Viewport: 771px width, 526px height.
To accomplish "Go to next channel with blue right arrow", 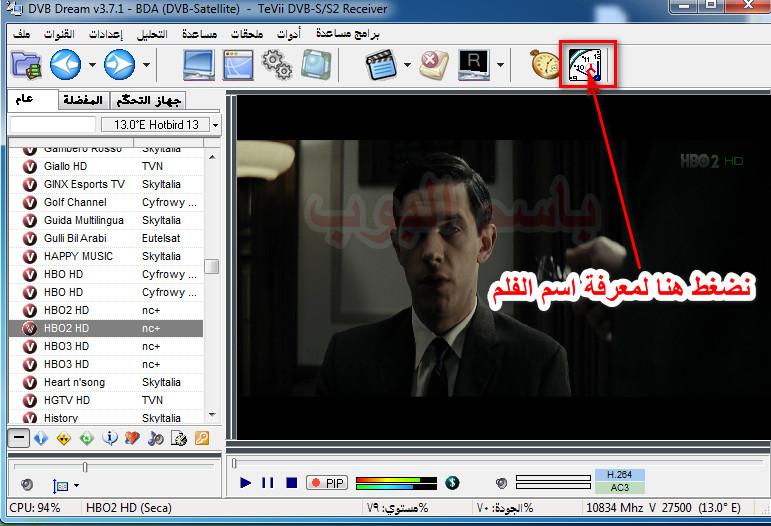I will 119,64.
